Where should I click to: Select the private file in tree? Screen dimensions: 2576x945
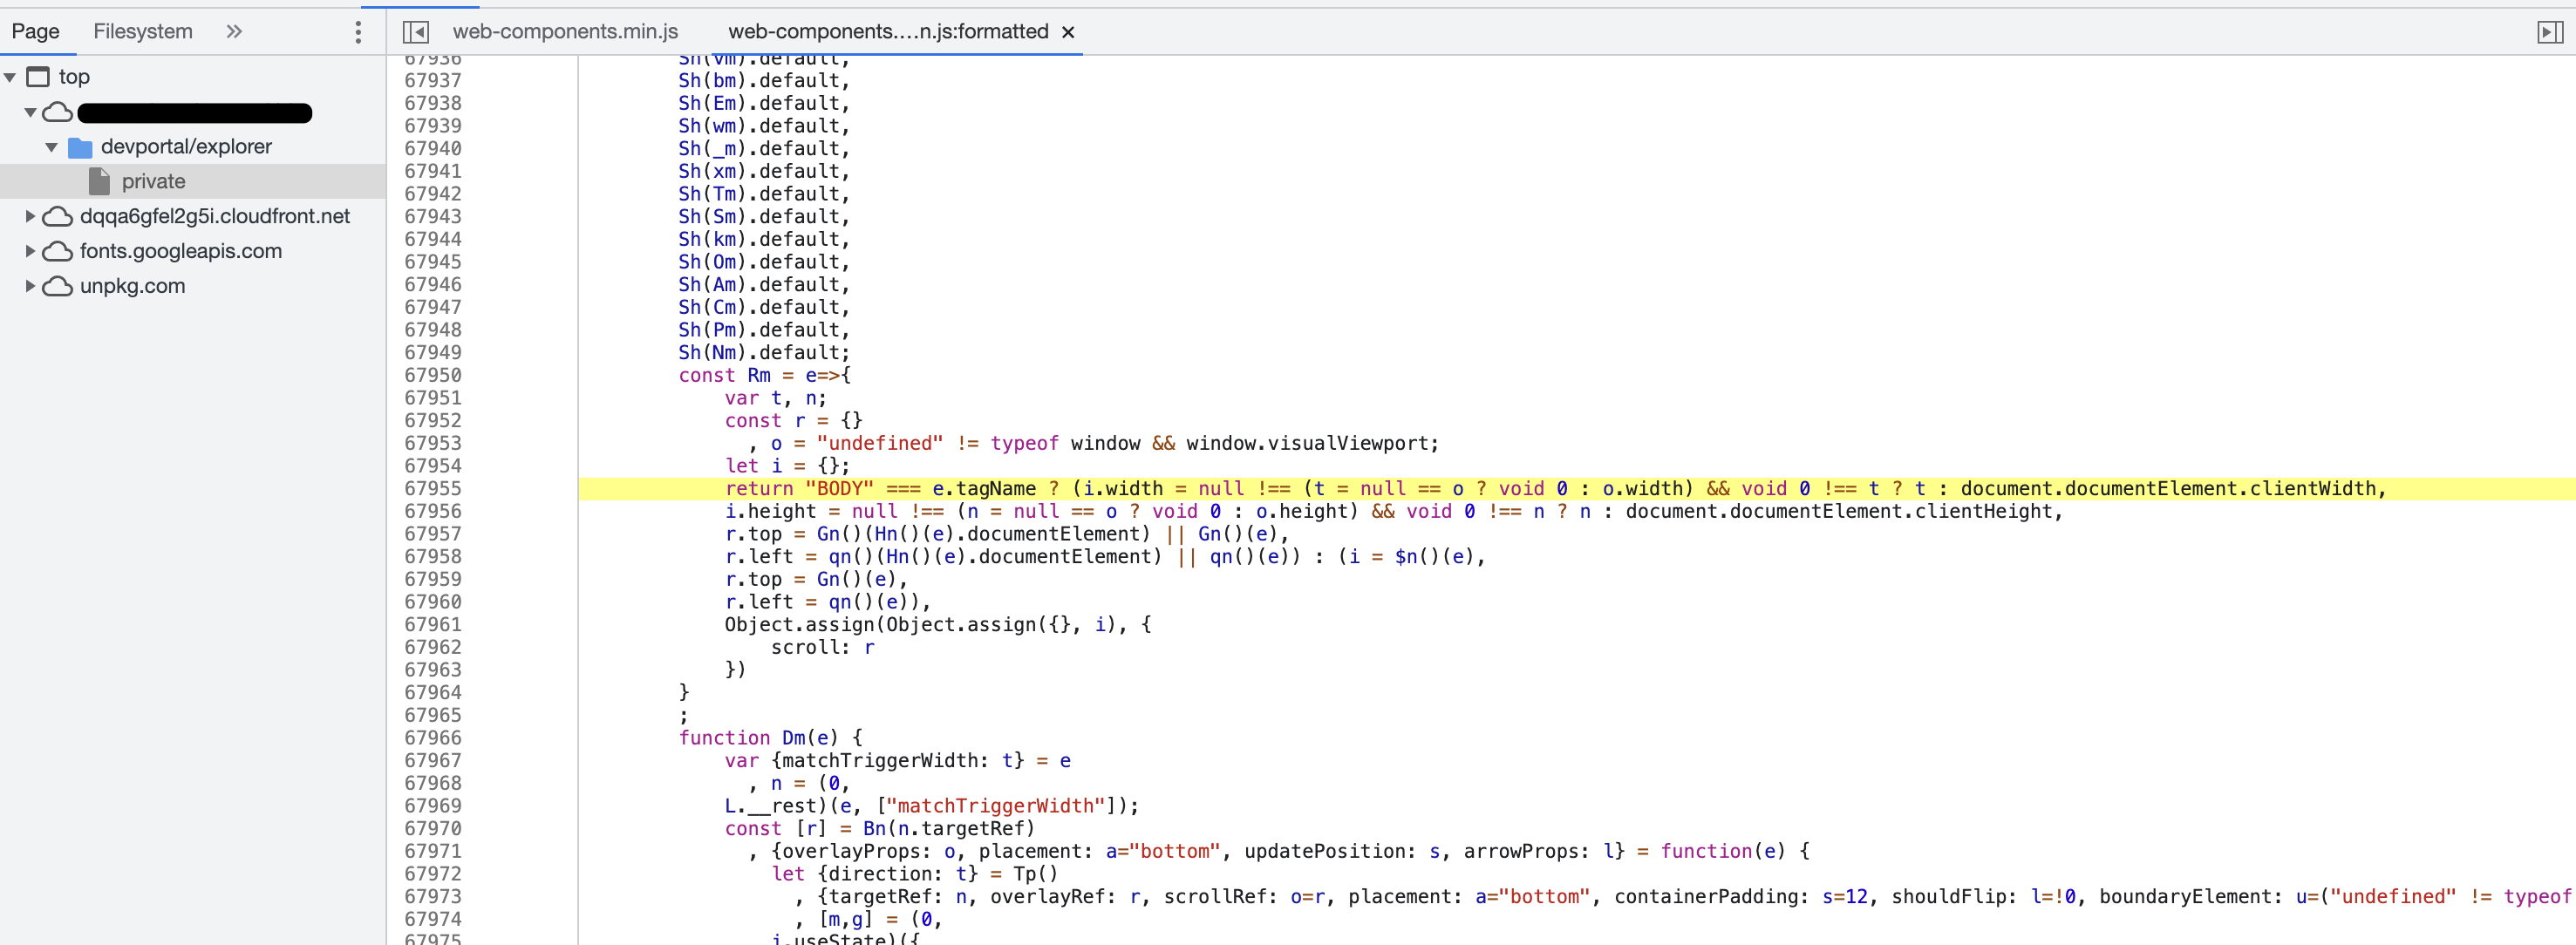point(153,181)
